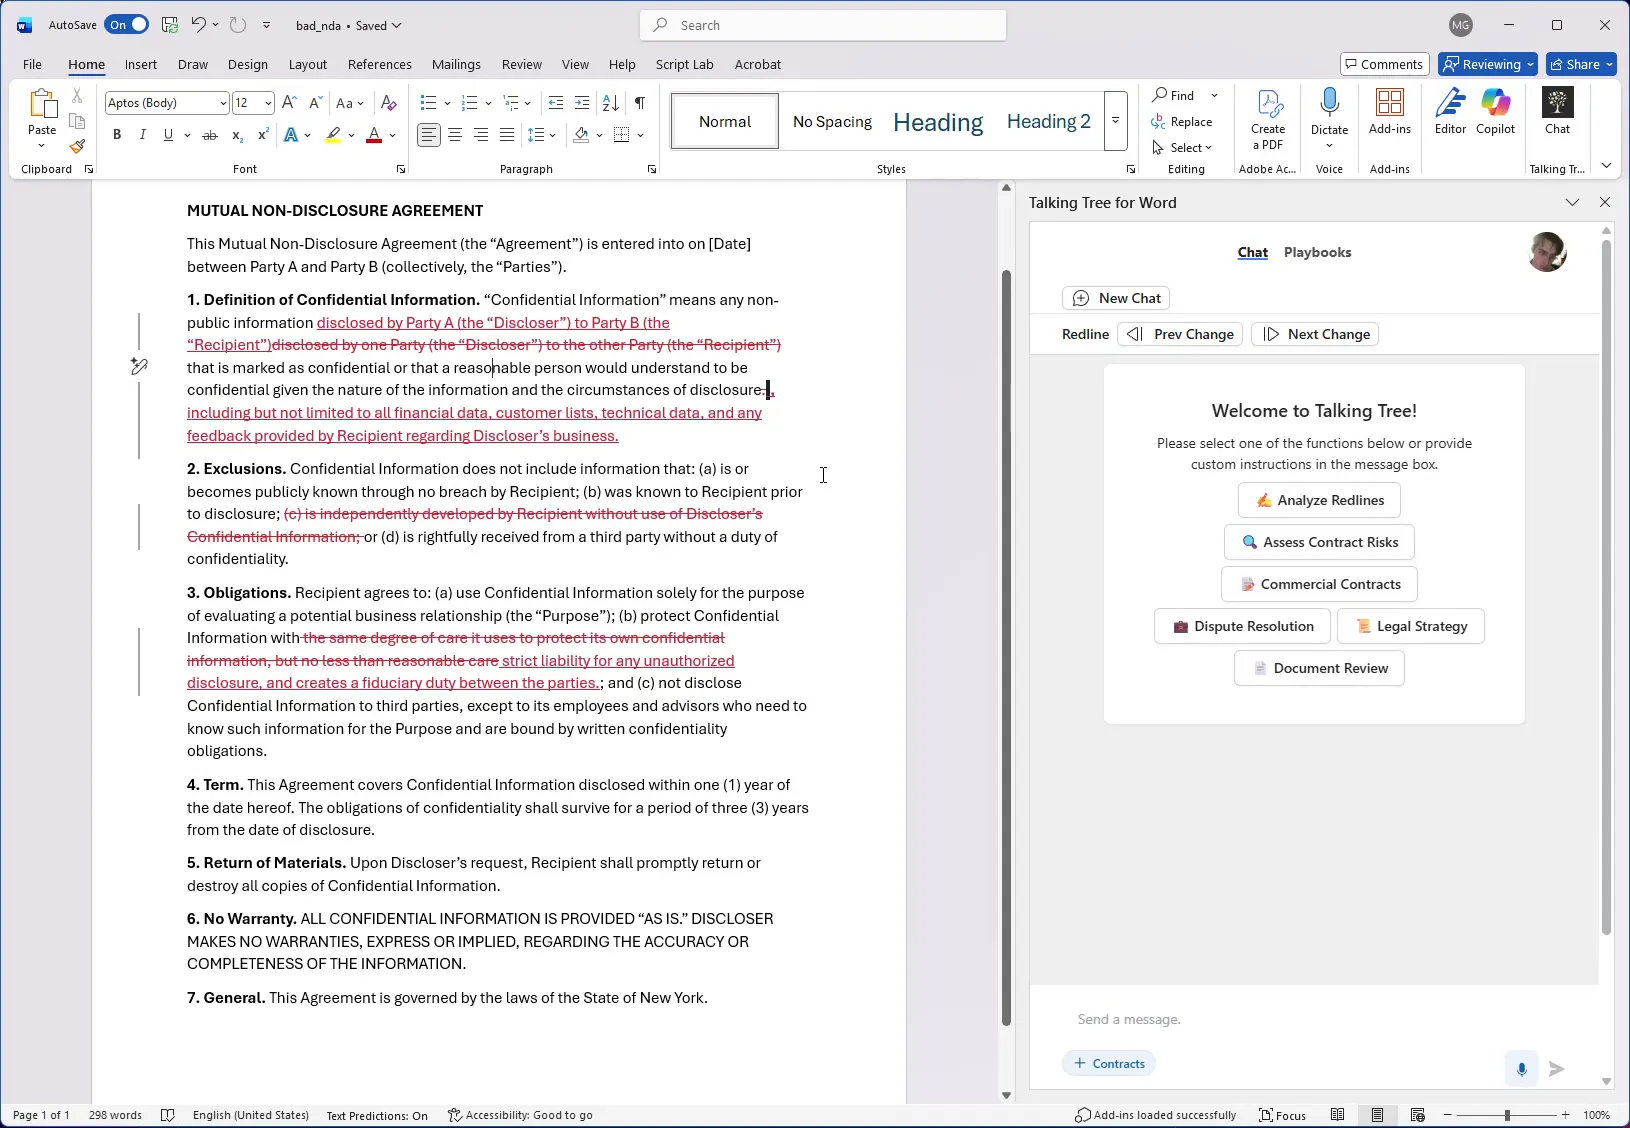The width and height of the screenshot is (1630, 1128).
Task: Switch to Web Layout view icon
Action: [1418, 1115]
